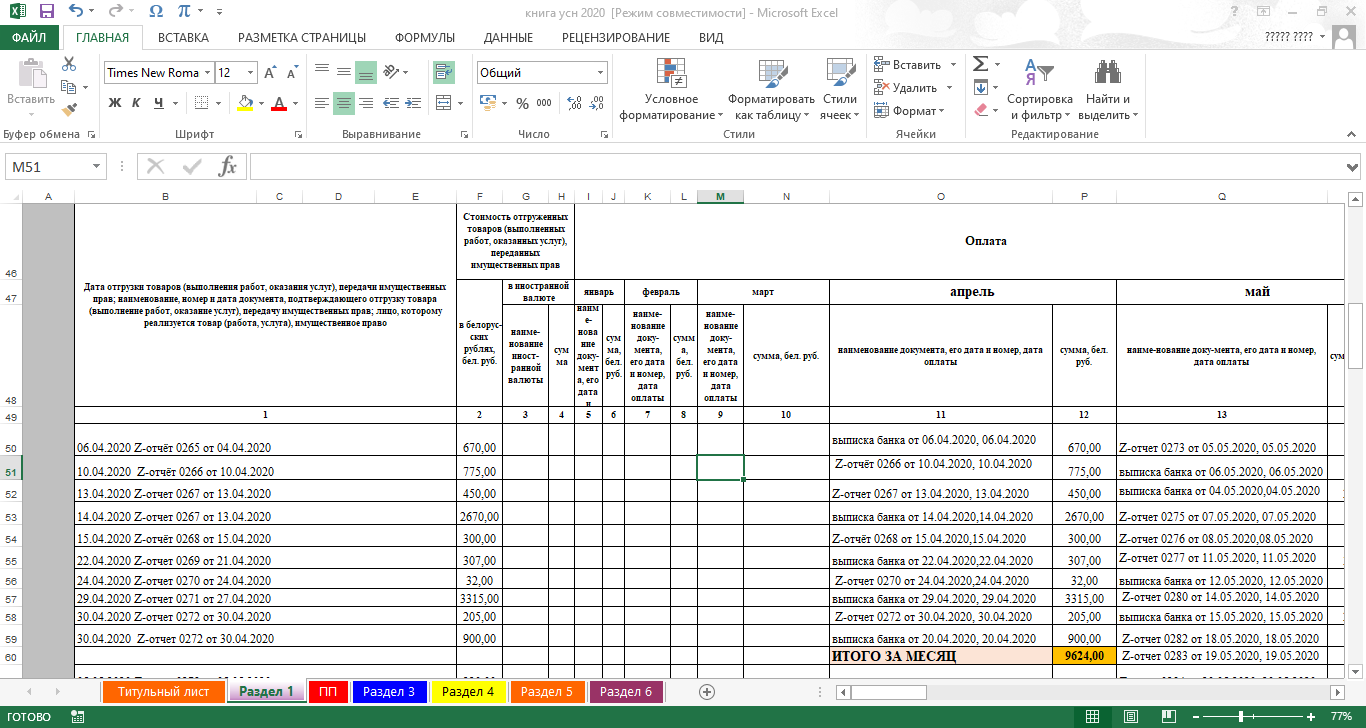Image resolution: width=1366 pixels, height=728 pixels.
Task: Click the percent style icon
Action: coord(522,103)
